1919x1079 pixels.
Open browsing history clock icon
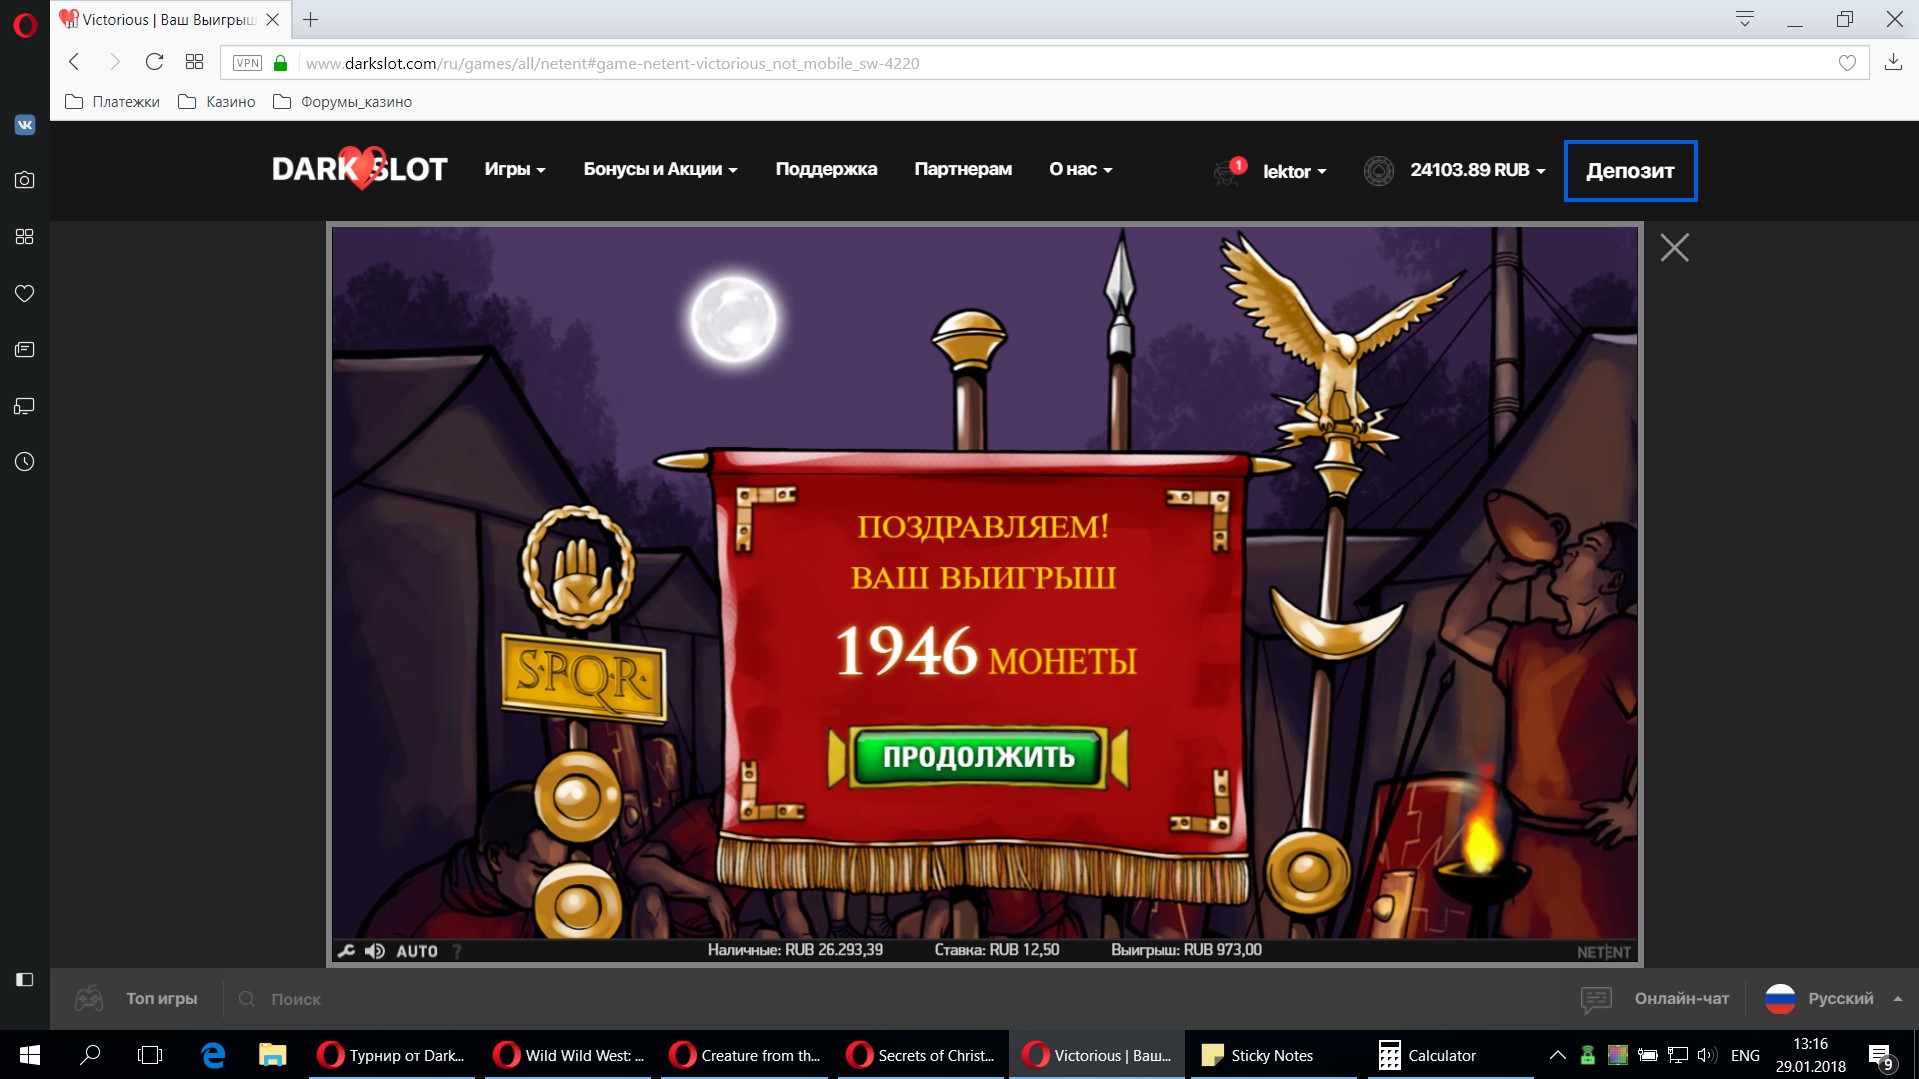pos(25,462)
